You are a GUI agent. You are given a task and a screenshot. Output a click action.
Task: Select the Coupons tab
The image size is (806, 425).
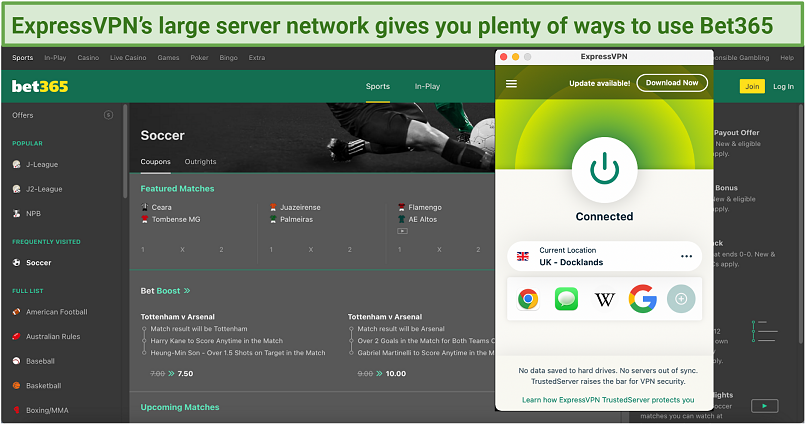(x=155, y=161)
